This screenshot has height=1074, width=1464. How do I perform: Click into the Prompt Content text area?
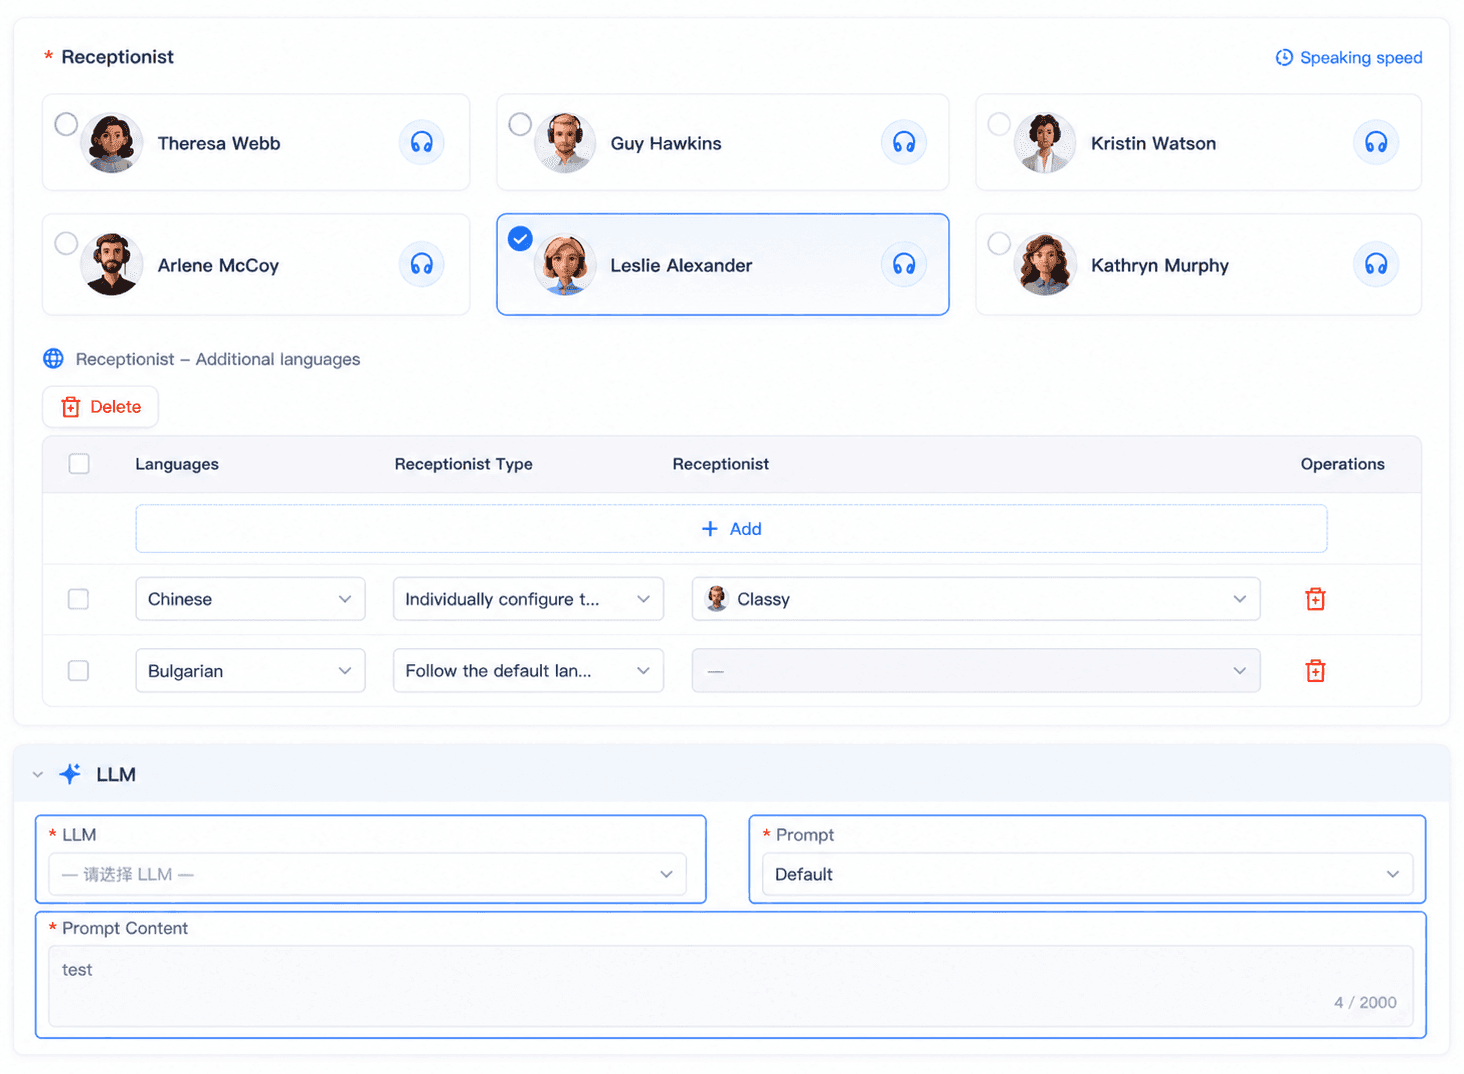731,986
